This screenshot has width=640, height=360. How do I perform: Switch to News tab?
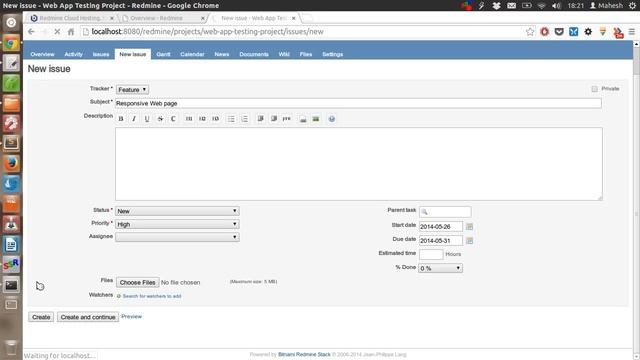[222, 54]
